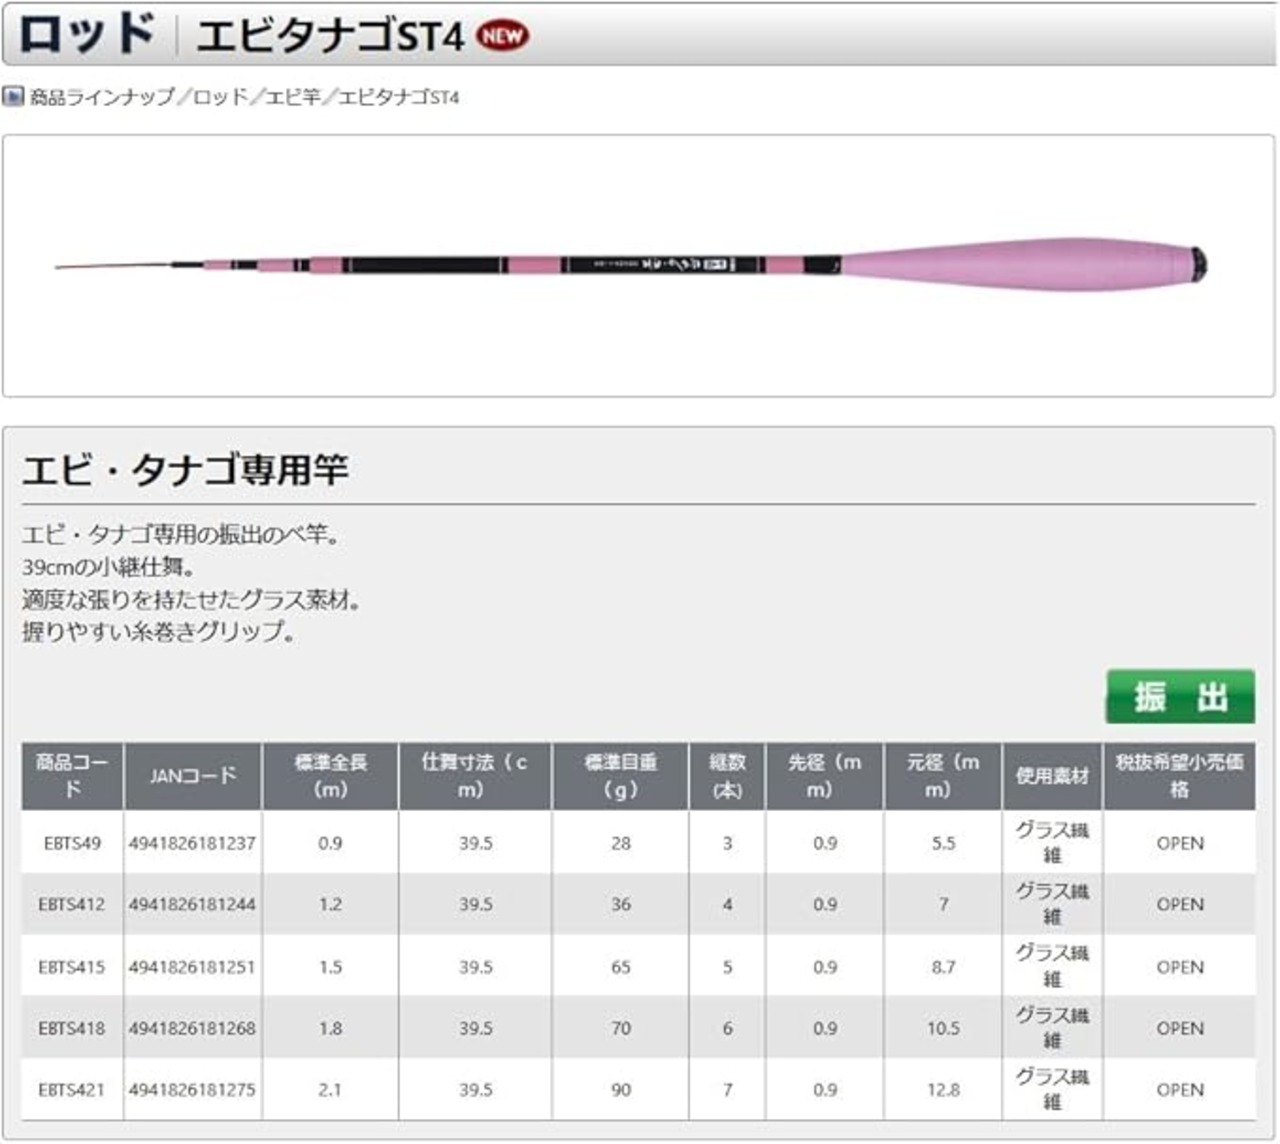The height and width of the screenshot is (1144, 1280).
Task: Open 商品ラインナップ breadcrumb link
Action: tap(101, 97)
